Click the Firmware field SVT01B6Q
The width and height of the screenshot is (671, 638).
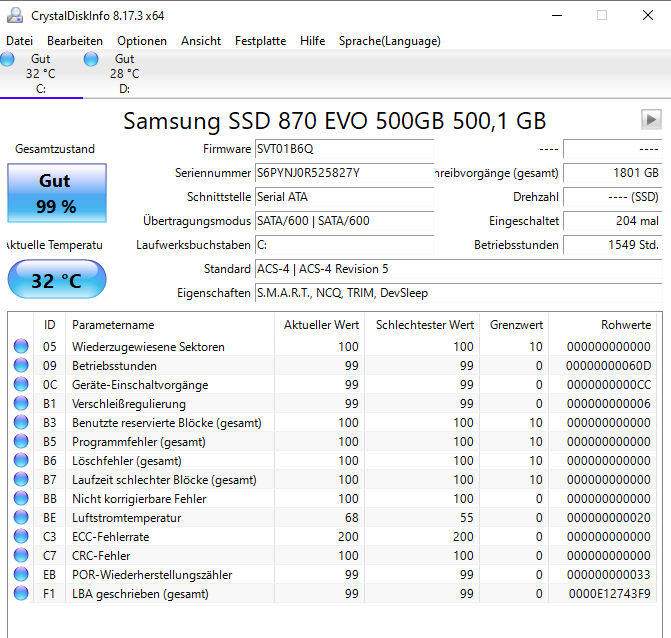344,149
